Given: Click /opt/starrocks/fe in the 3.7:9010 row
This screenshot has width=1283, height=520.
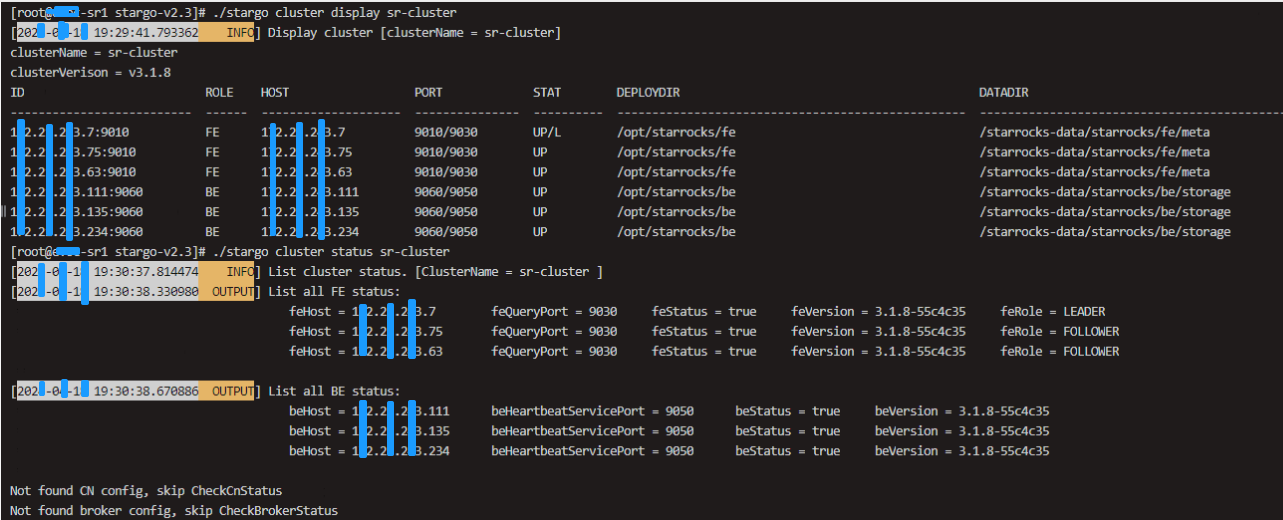Looking at the screenshot, I should coord(676,132).
